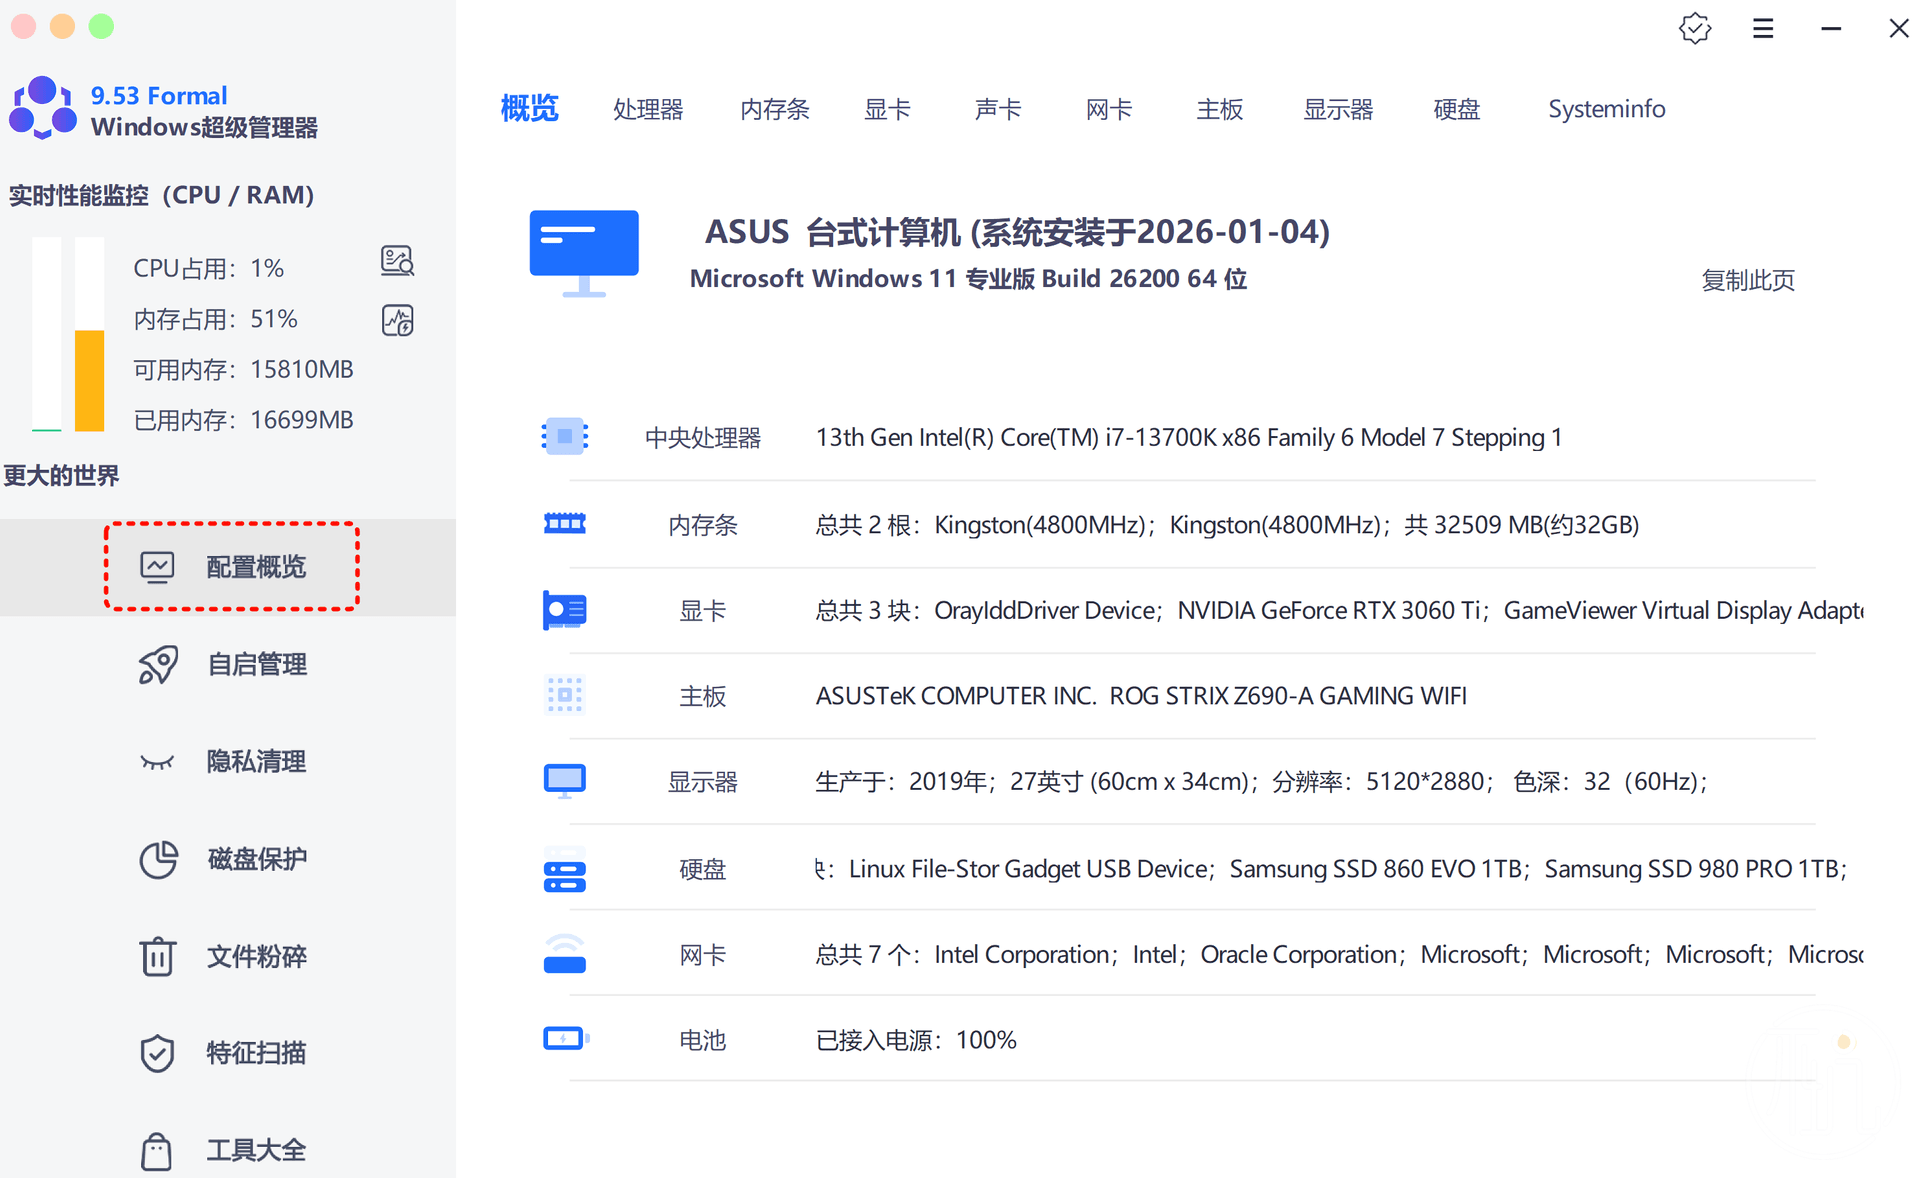Click the orange memory usage bar
Screen dimensions: 1919x1178
[x=90, y=380]
